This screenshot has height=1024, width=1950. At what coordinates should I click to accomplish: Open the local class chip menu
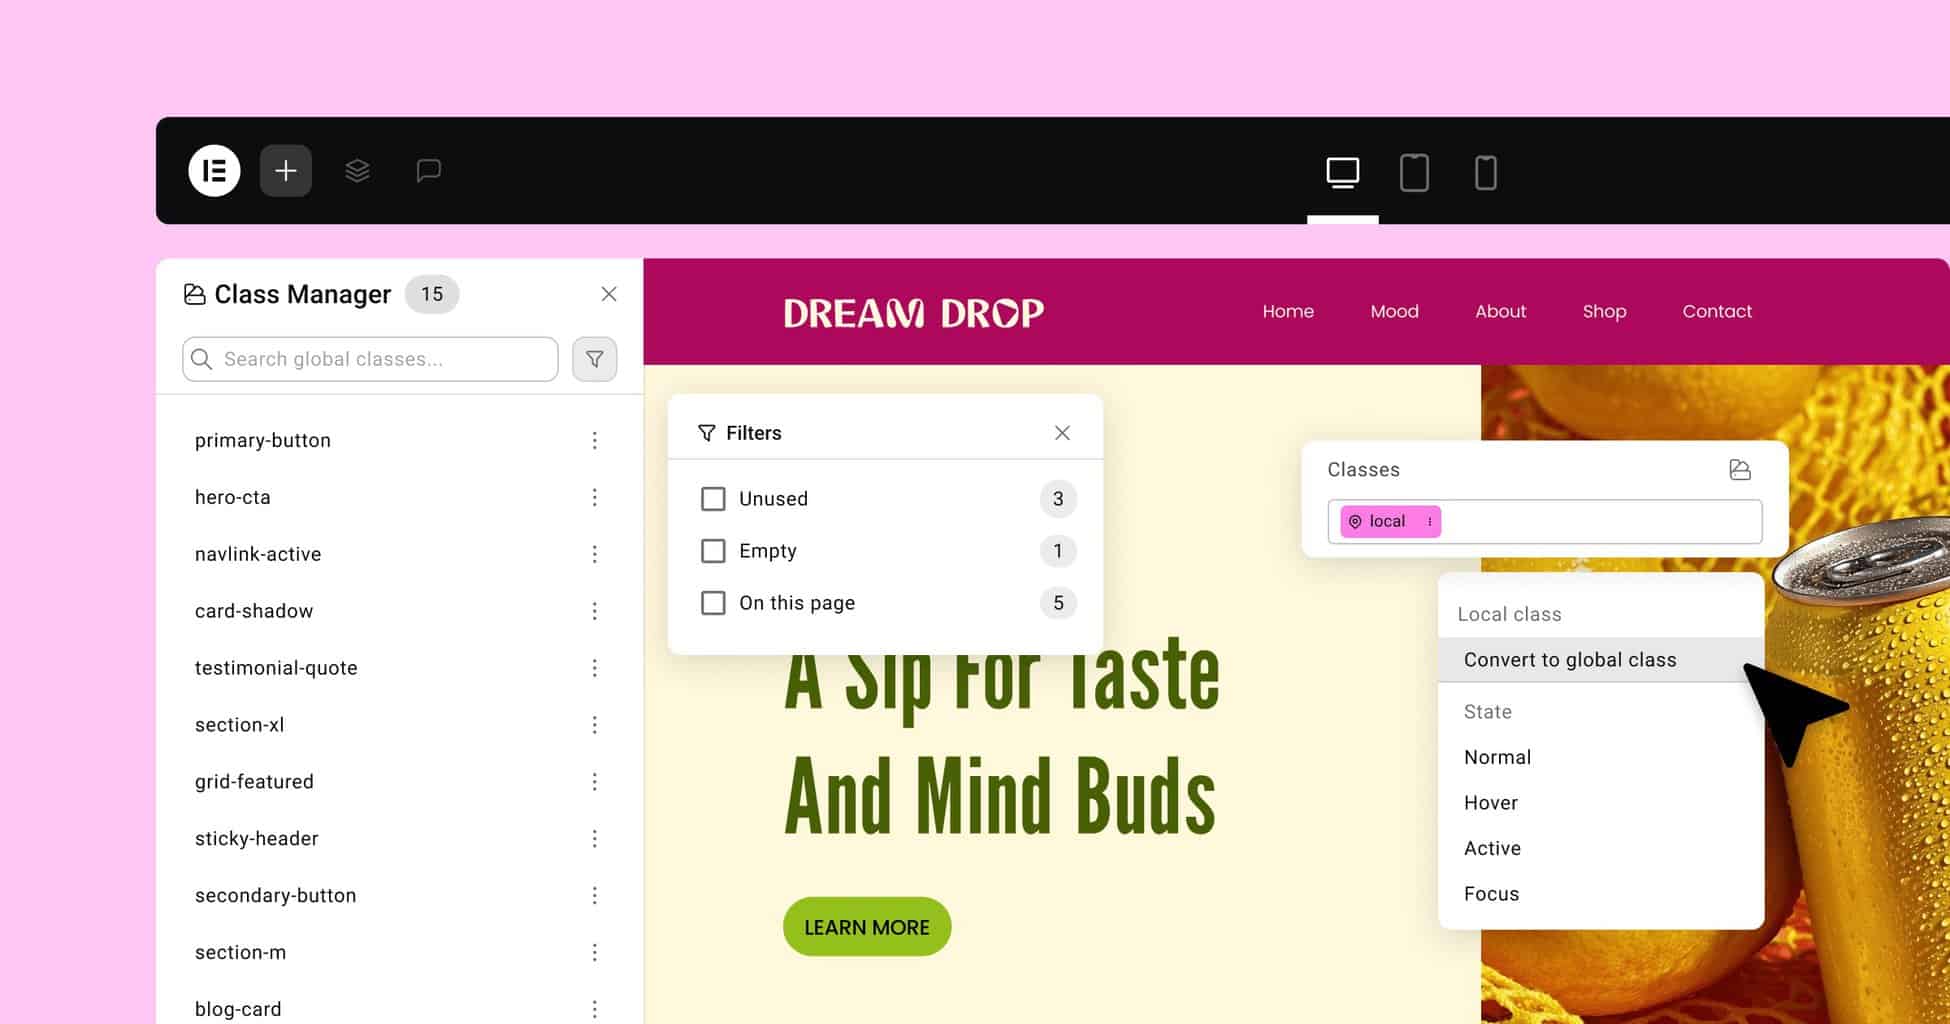(1429, 522)
